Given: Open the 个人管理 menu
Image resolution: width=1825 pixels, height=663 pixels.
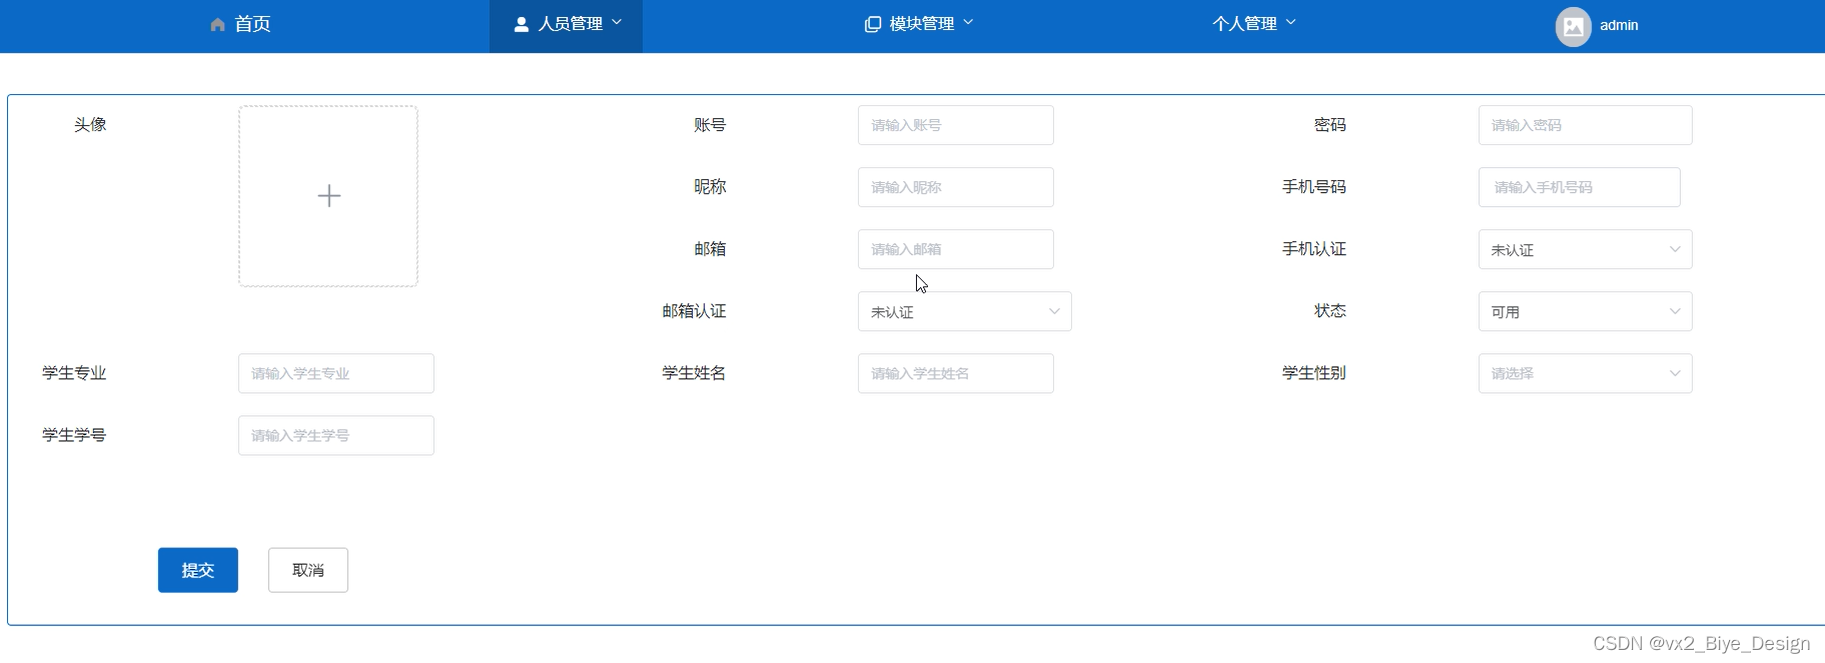Looking at the screenshot, I should click(x=1254, y=24).
